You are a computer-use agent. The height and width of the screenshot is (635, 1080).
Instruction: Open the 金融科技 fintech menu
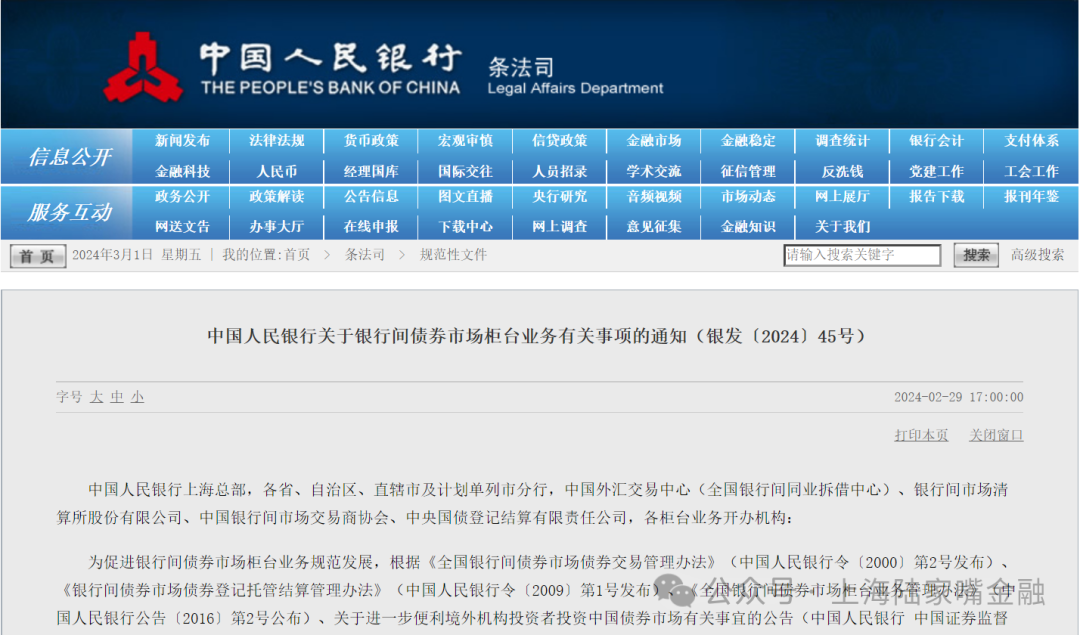[x=183, y=170]
